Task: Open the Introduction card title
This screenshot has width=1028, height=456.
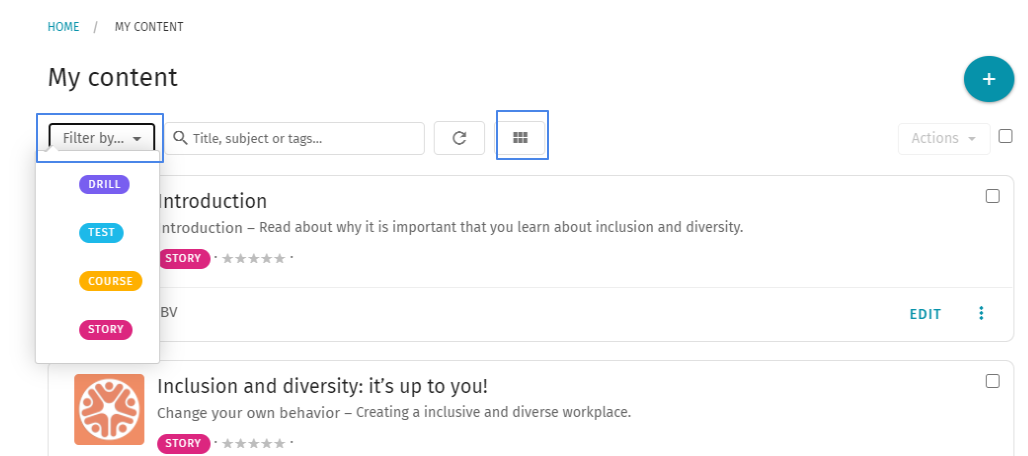Action: tap(212, 201)
